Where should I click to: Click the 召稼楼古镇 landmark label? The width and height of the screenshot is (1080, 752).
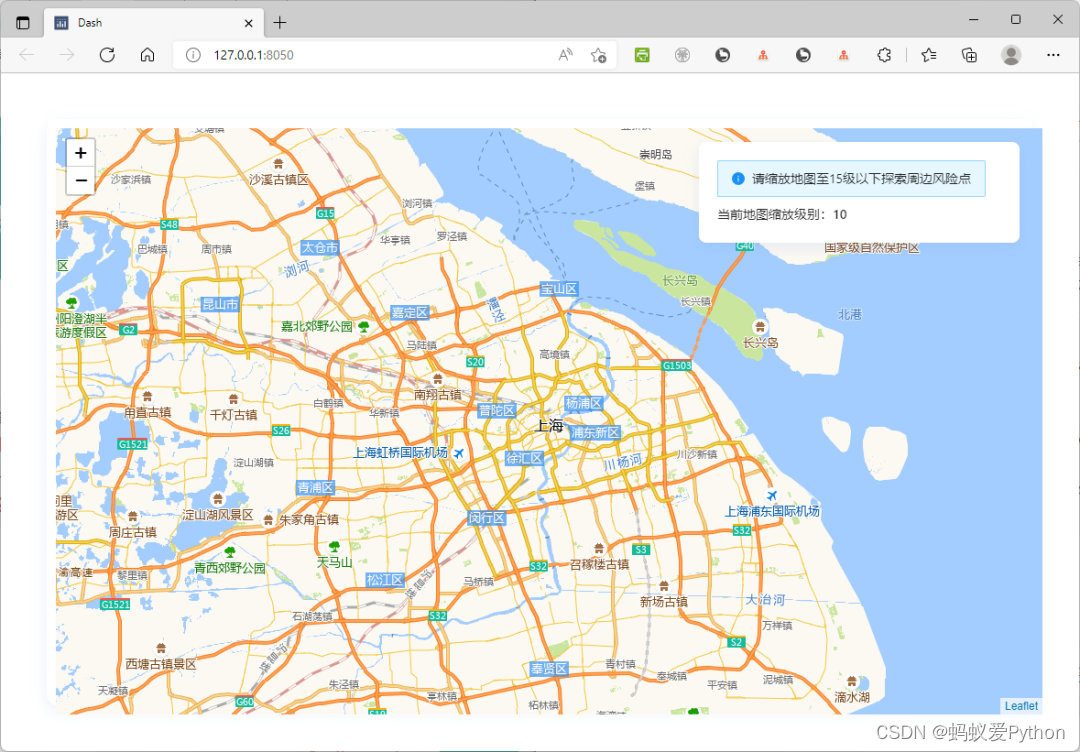599,565
